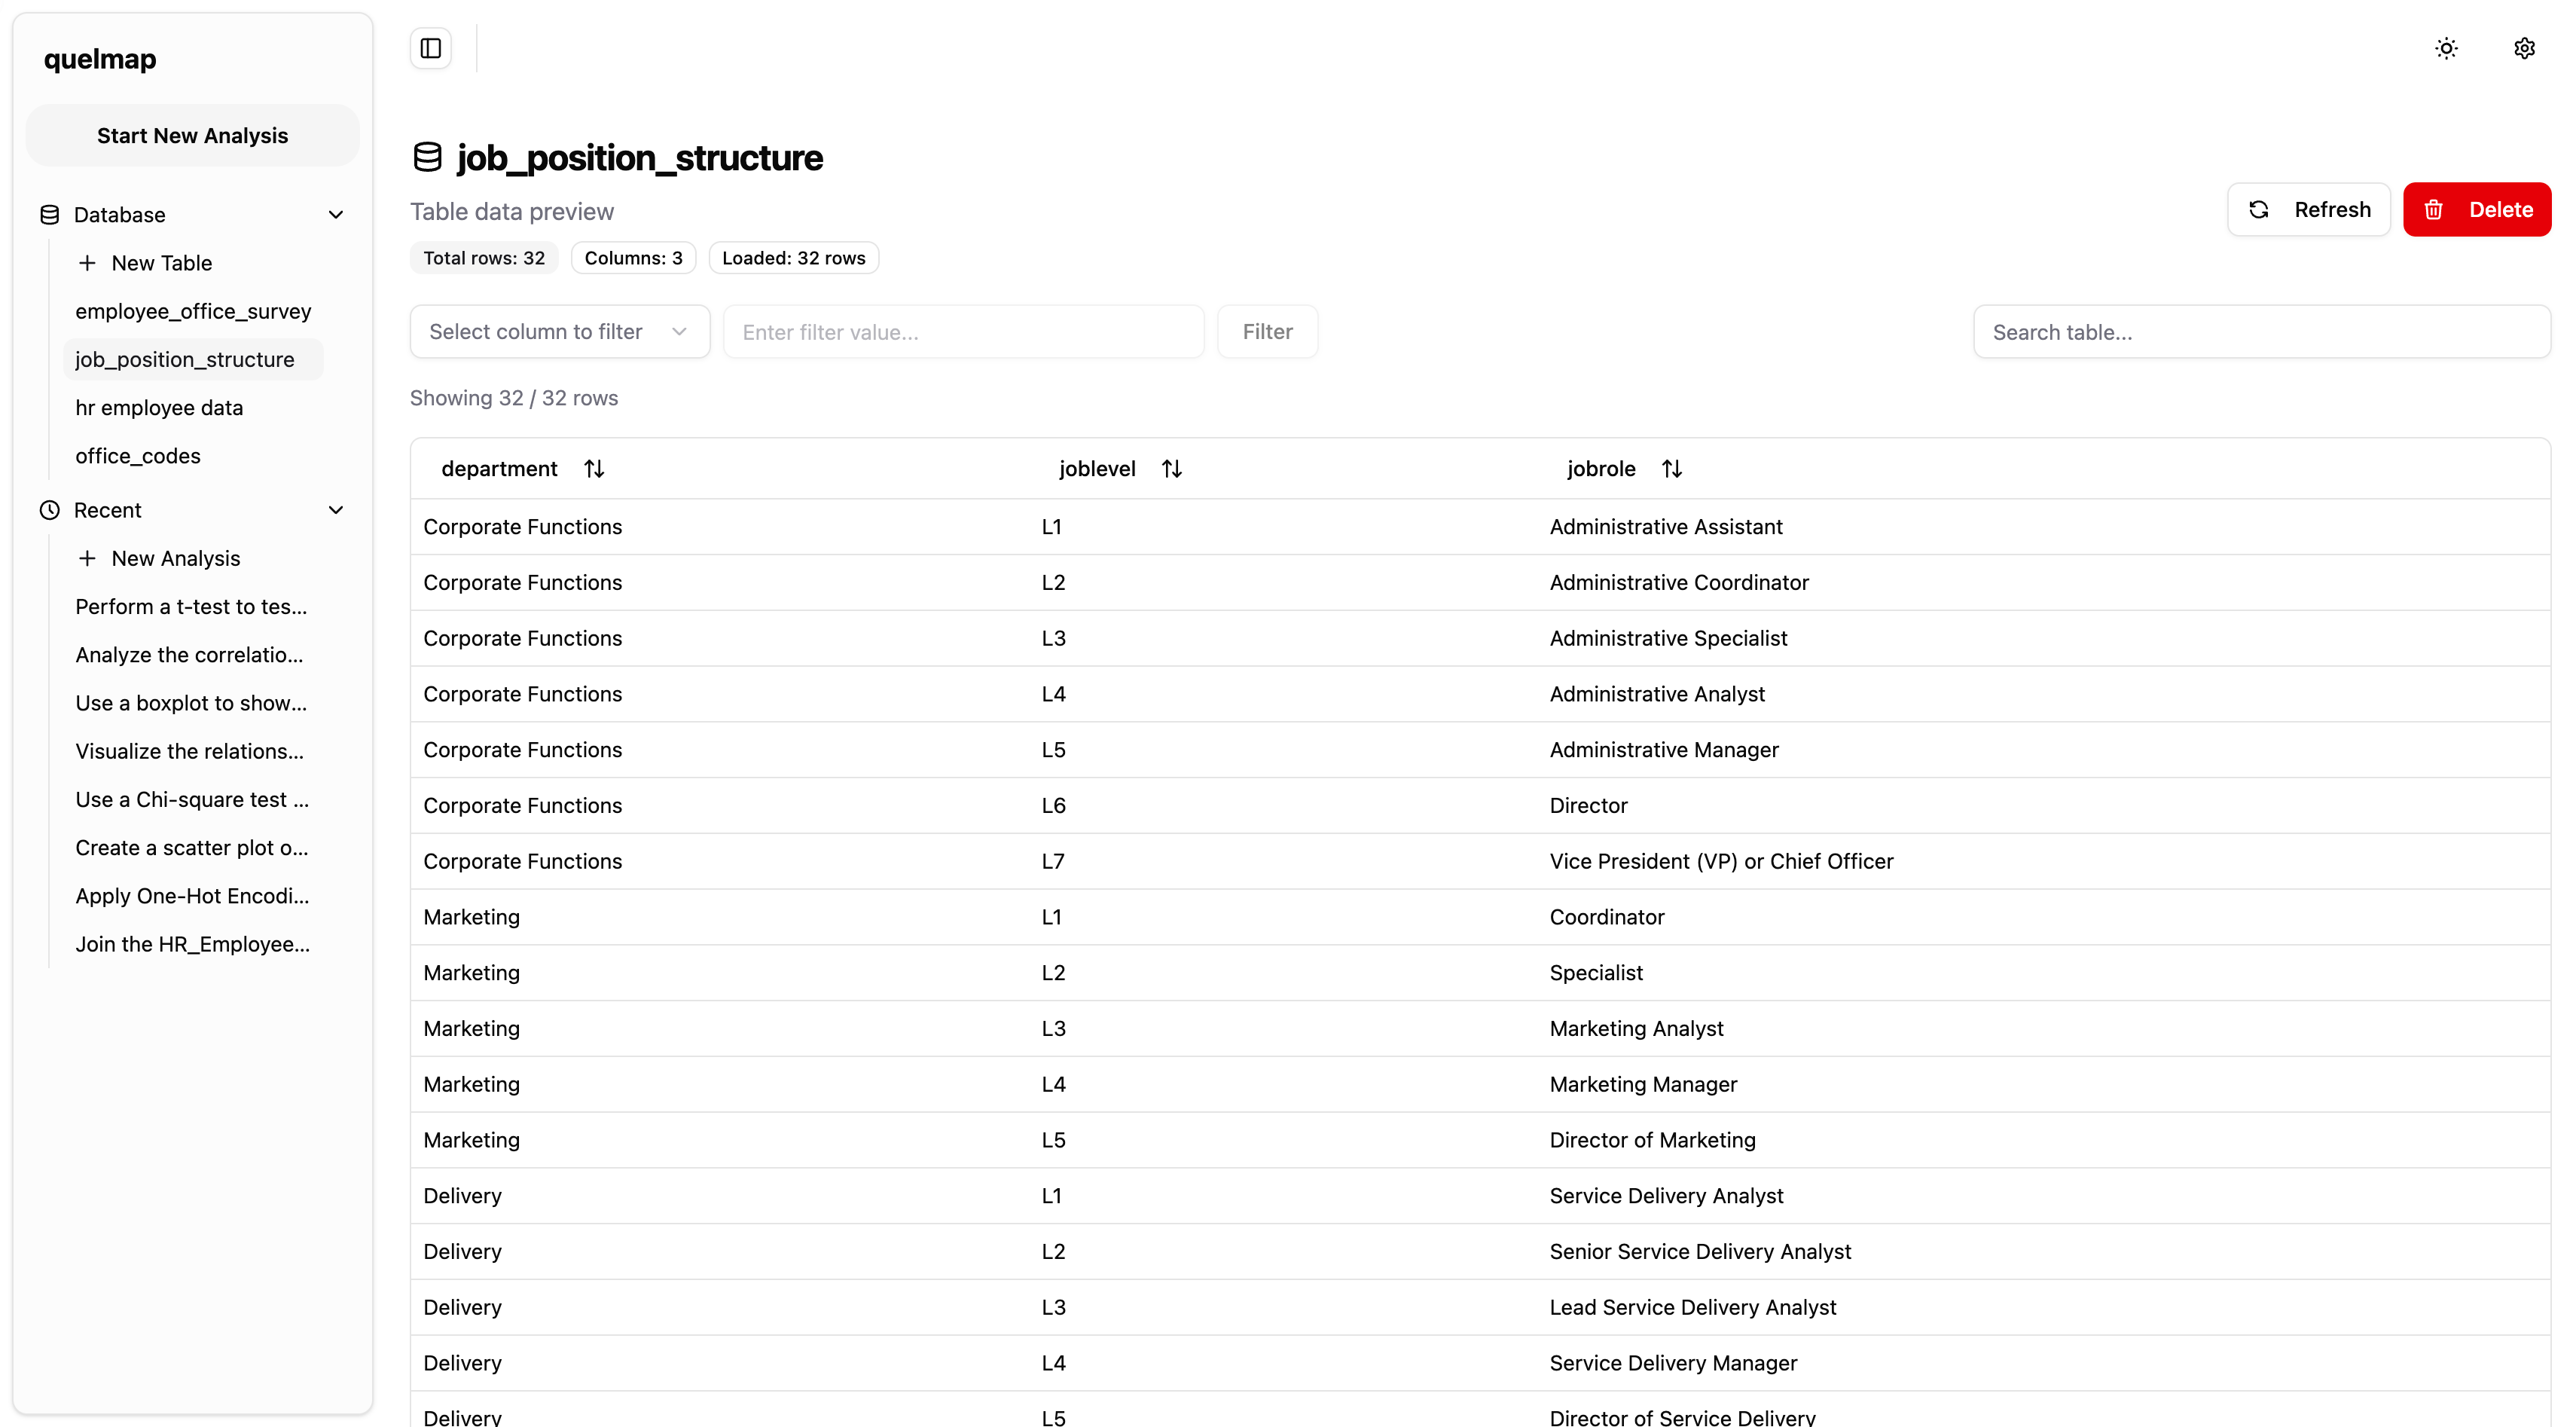Click 'Table data preview' subtitle

tap(512, 212)
